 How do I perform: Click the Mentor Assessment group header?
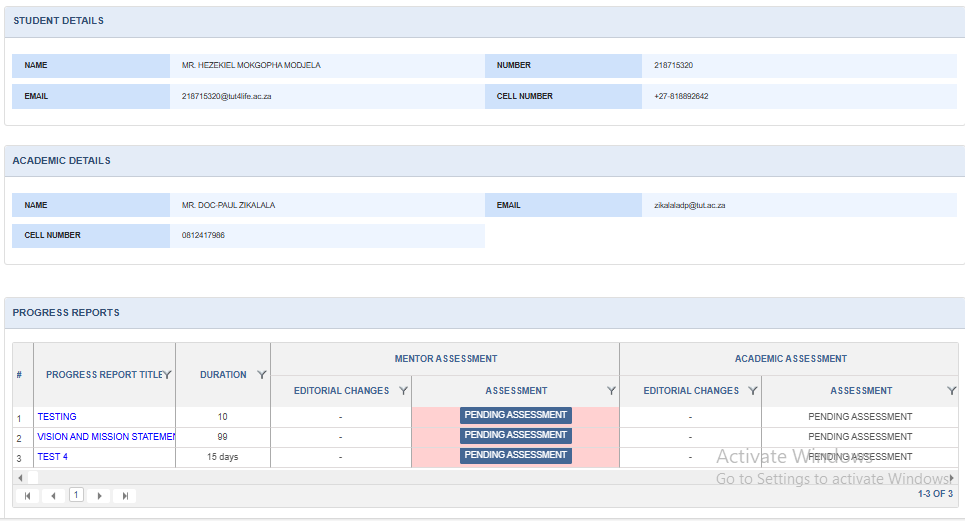click(x=446, y=359)
